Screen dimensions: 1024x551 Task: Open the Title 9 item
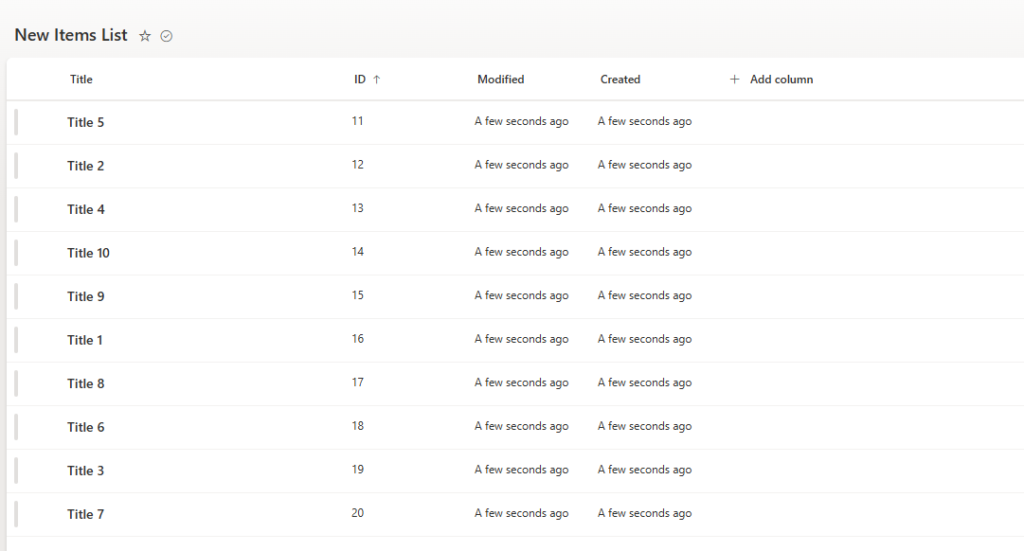pyautogui.click(x=86, y=296)
